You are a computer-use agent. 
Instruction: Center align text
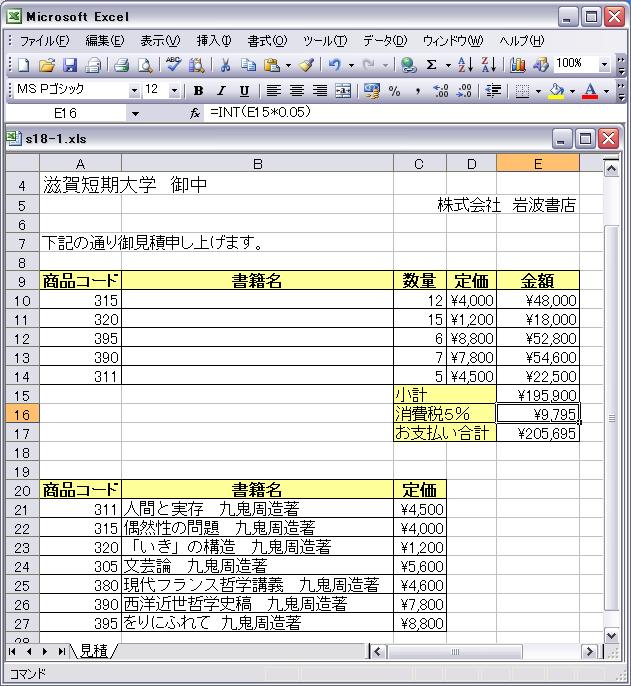coord(297,91)
